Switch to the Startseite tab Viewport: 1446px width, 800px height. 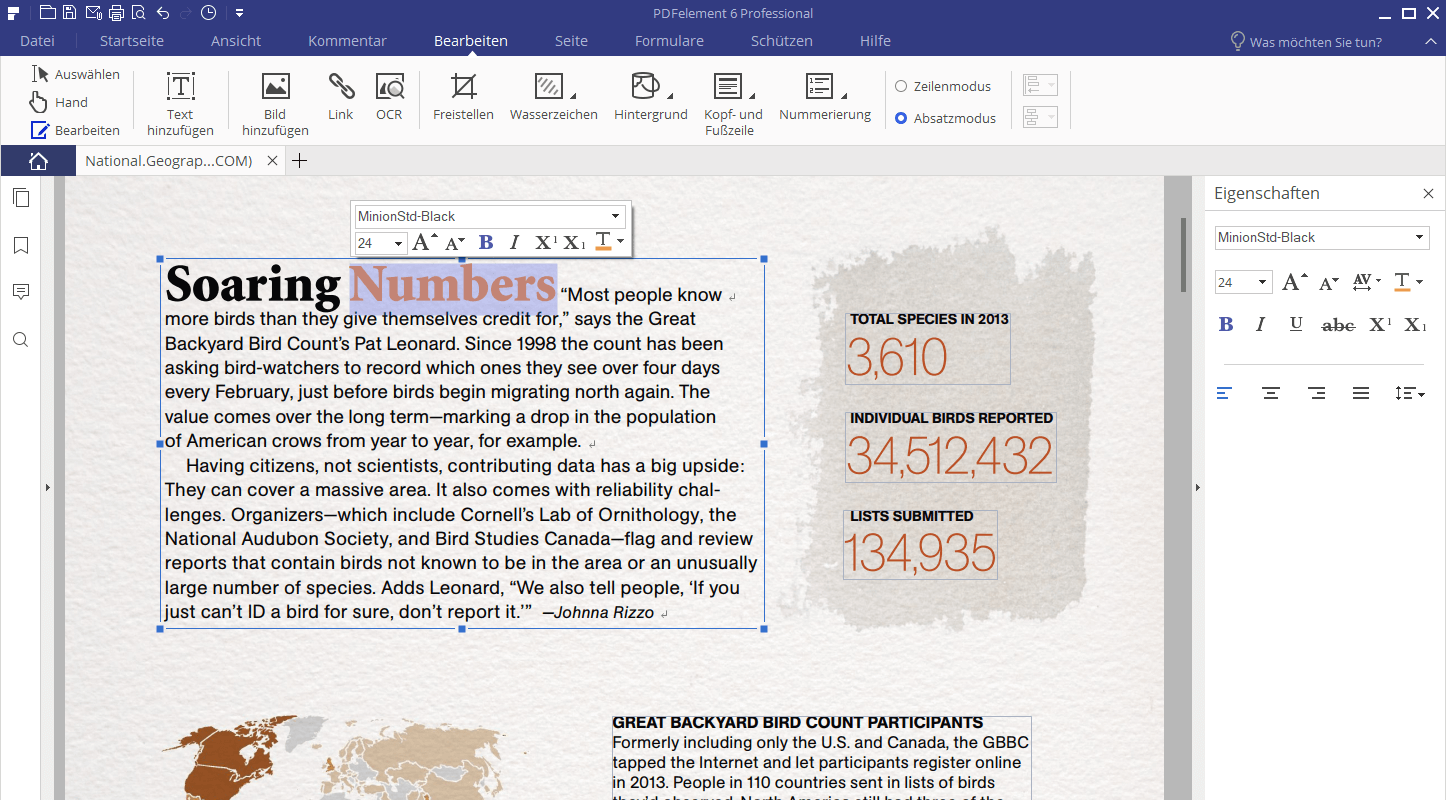(x=132, y=41)
